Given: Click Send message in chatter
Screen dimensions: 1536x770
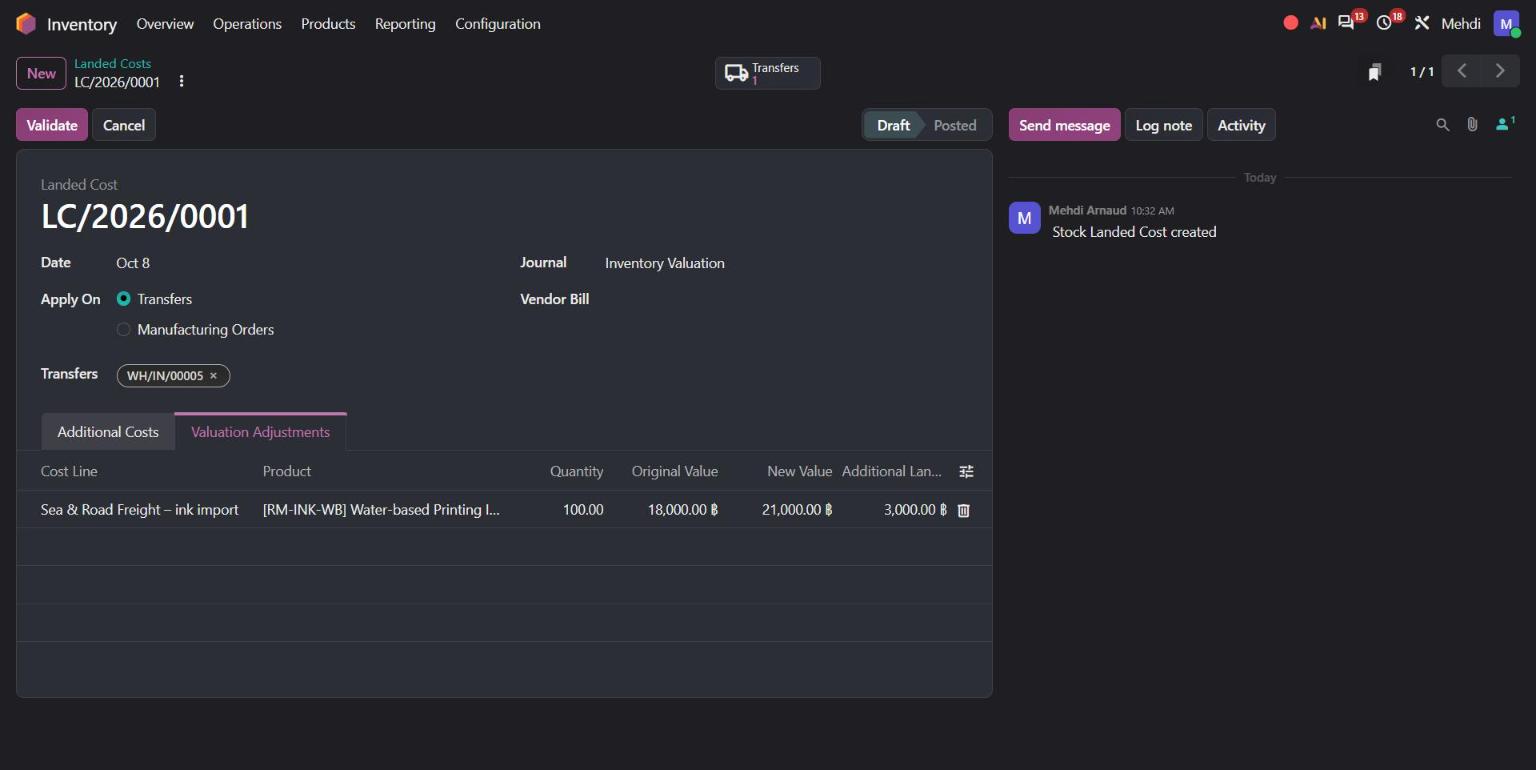Looking at the screenshot, I should point(1064,125).
